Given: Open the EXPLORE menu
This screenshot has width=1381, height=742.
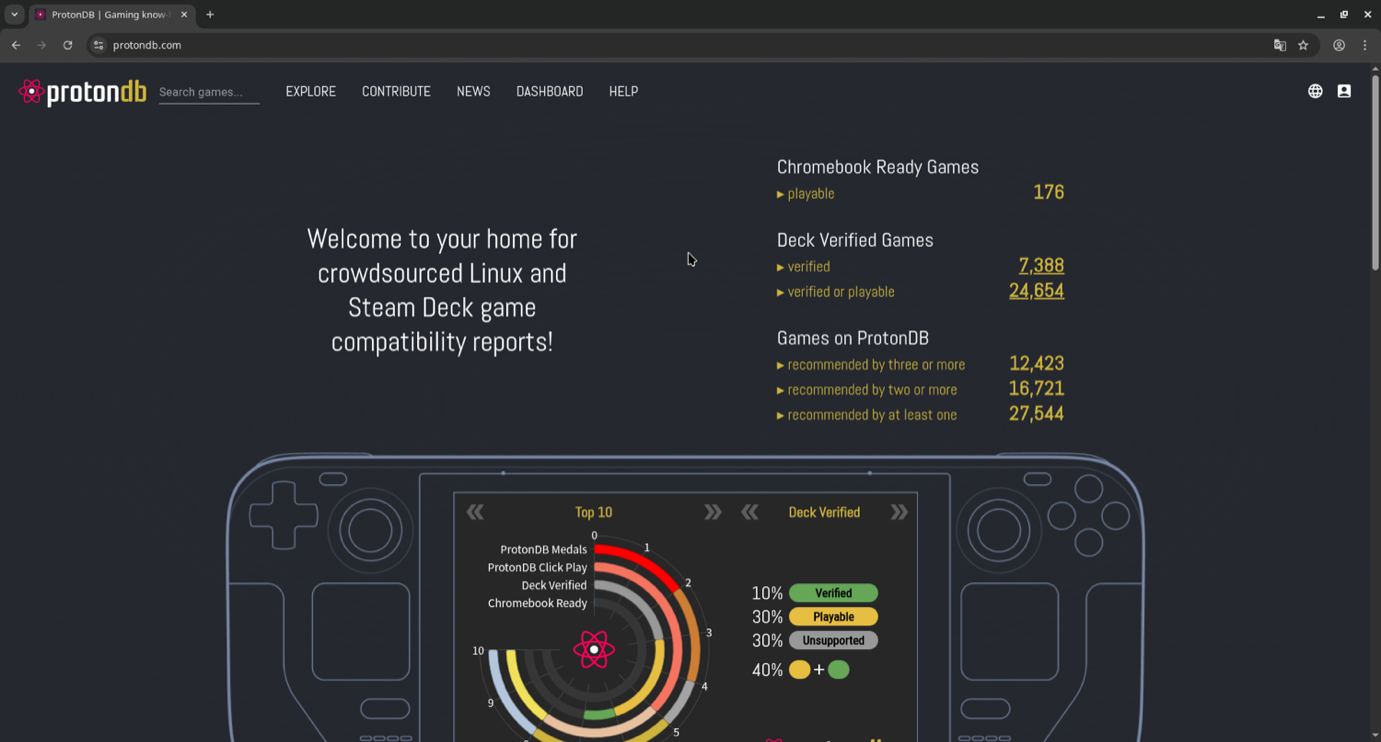Looking at the screenshot, I should tap(311, 91).
